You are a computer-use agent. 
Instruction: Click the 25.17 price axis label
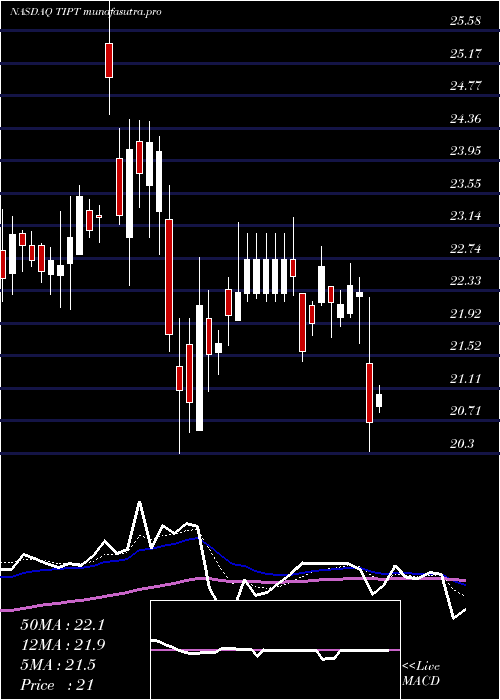point(466,54)
